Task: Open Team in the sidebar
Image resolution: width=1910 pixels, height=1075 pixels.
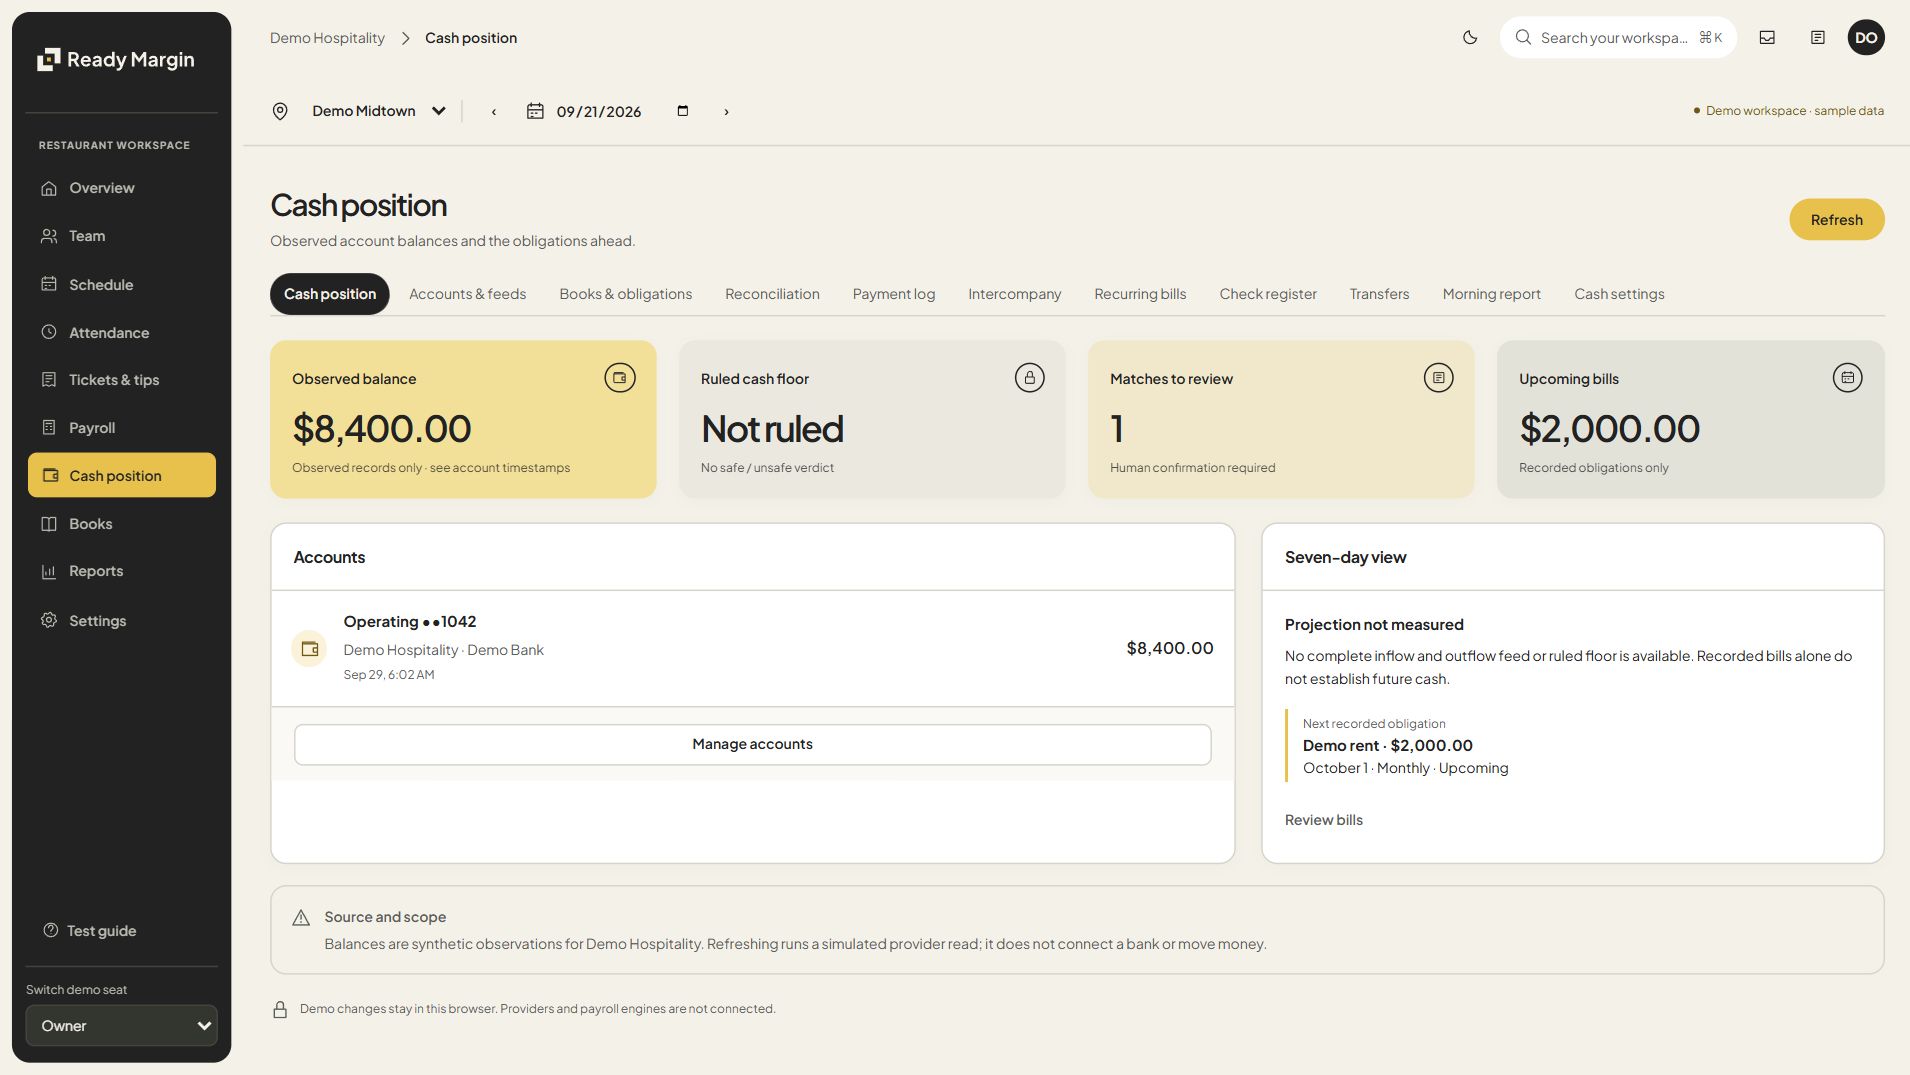Action: point(121,236)
